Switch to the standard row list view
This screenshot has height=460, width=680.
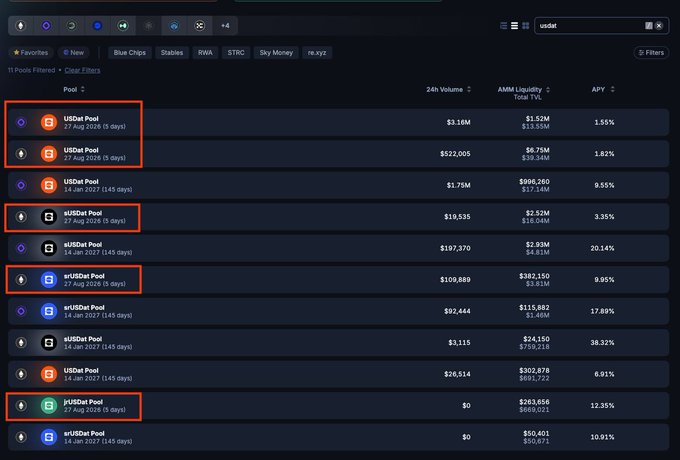(x=514, y=26)
